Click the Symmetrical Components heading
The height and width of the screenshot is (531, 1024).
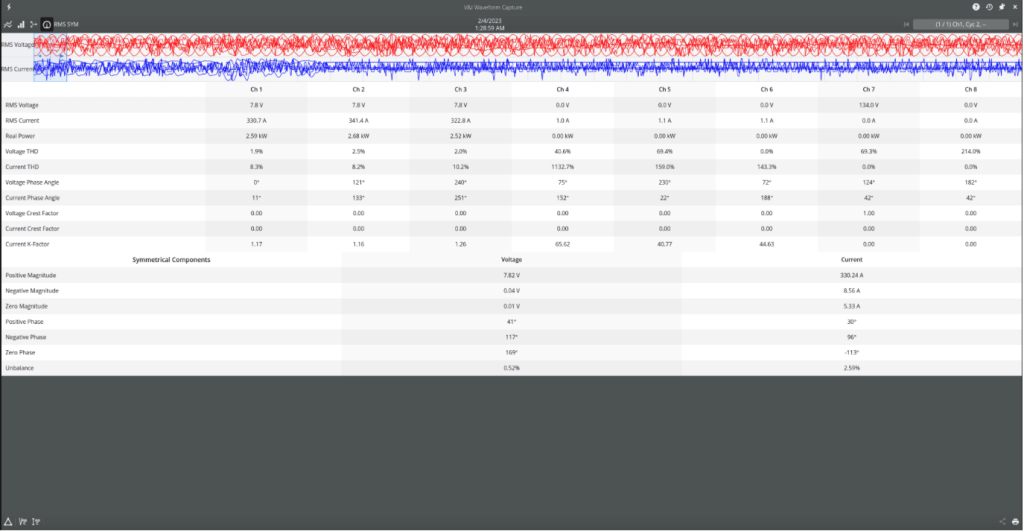click(171, 260)
